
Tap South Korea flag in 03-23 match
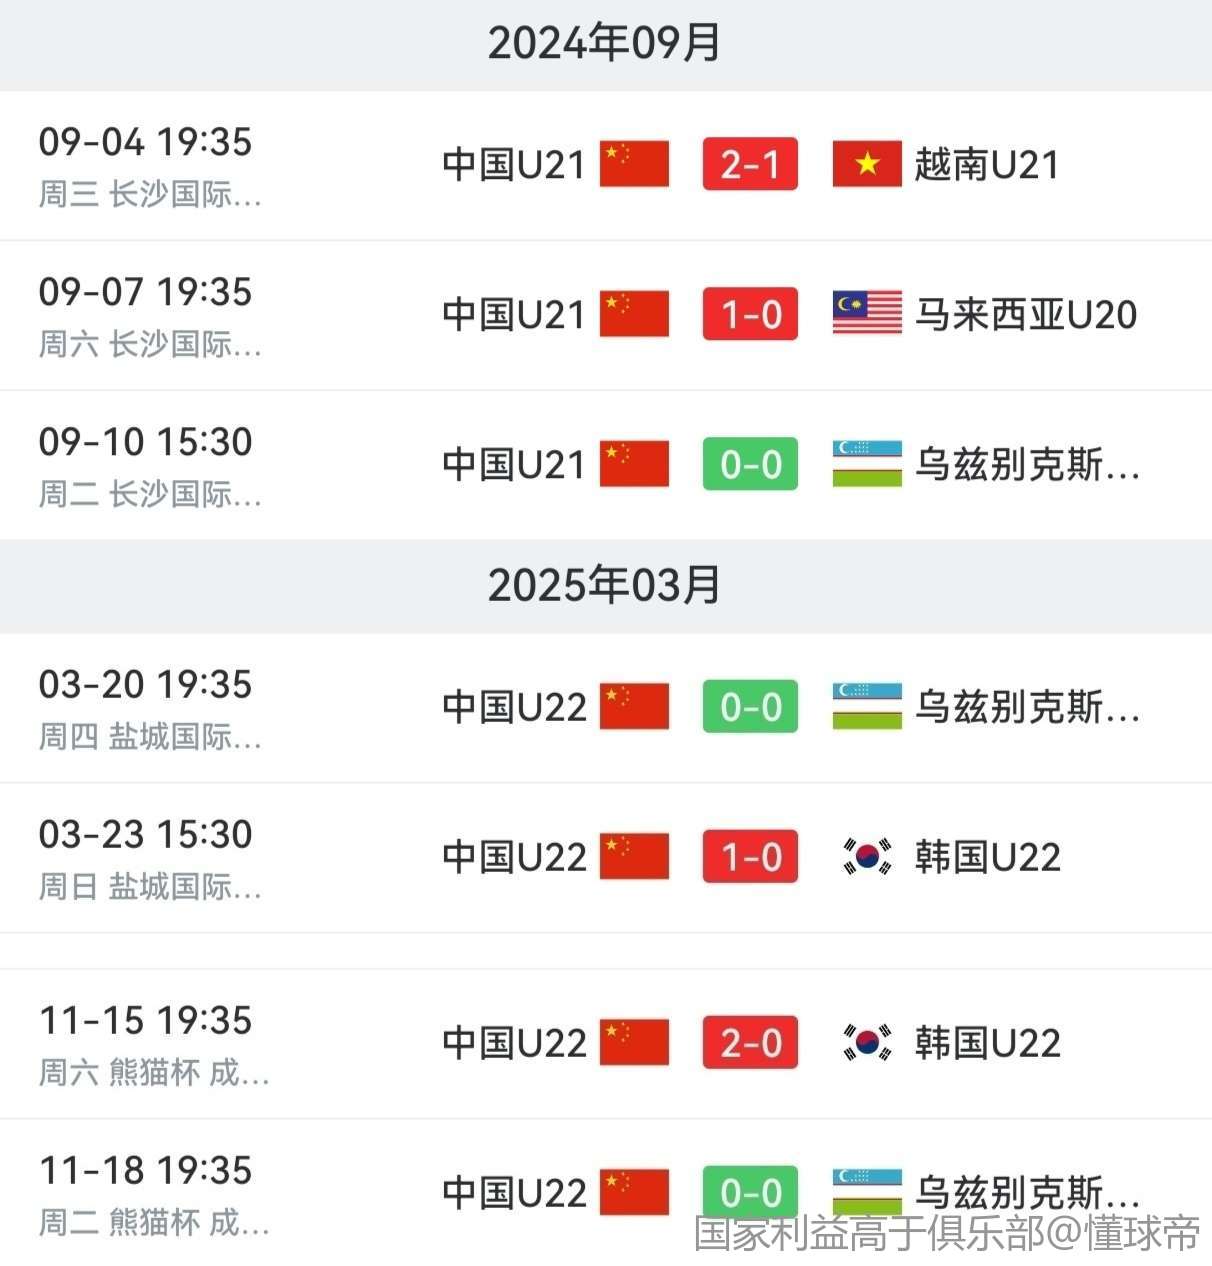[x=866, y=857]
